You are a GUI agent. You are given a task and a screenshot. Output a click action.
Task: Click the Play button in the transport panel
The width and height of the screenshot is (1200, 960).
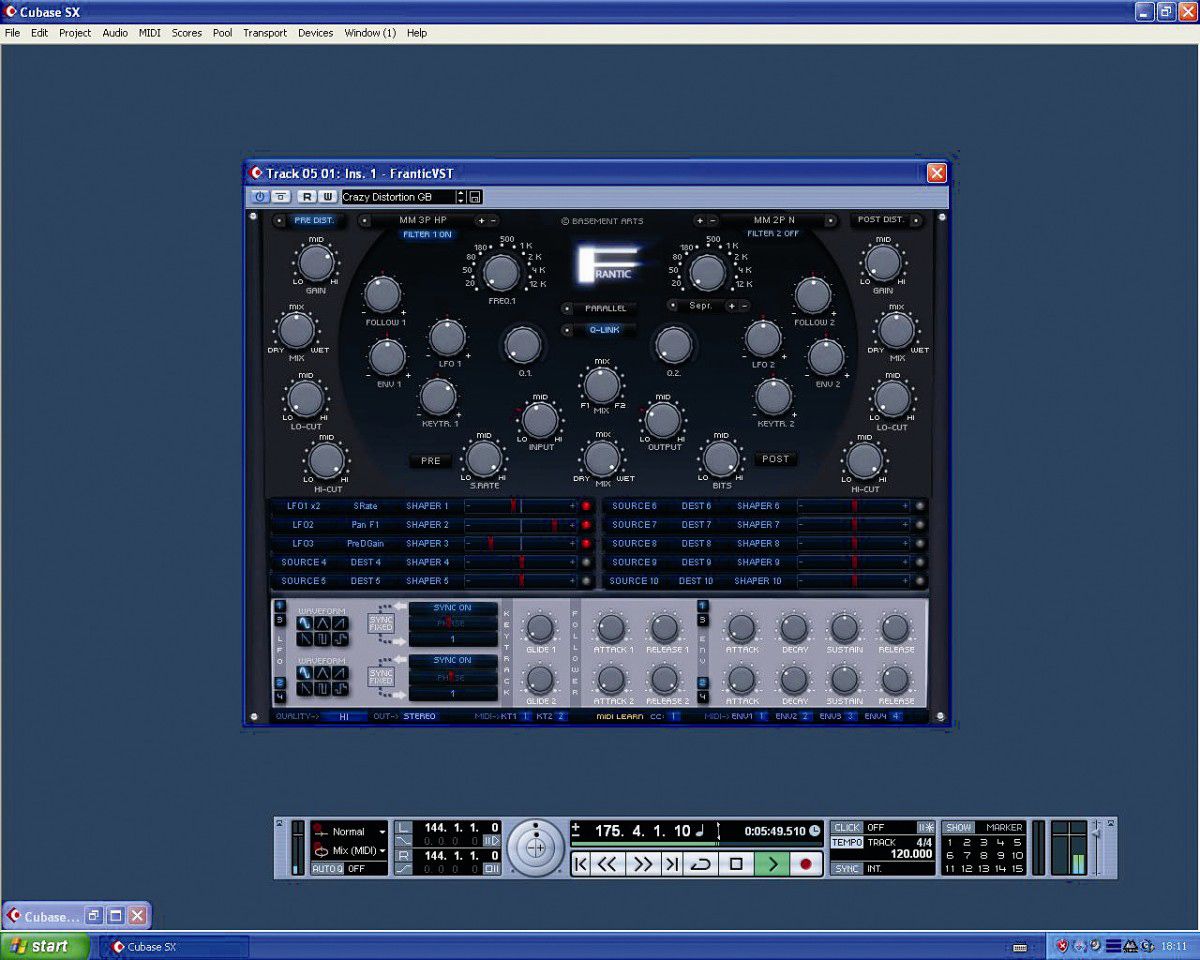point(771,864)
